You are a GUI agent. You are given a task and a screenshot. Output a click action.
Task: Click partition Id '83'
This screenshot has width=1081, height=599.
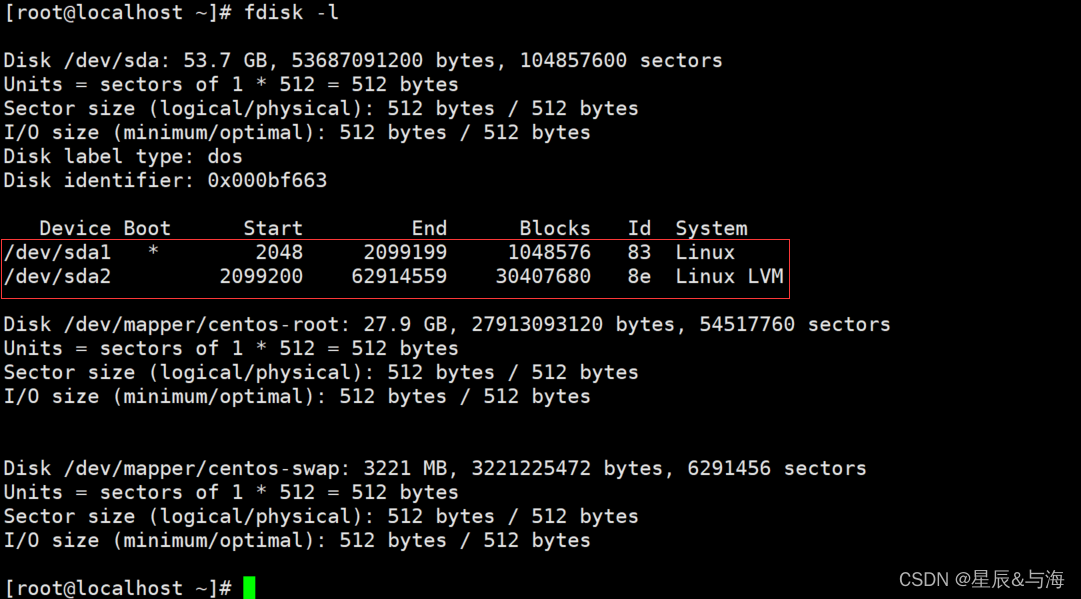[x=639, y=252]
